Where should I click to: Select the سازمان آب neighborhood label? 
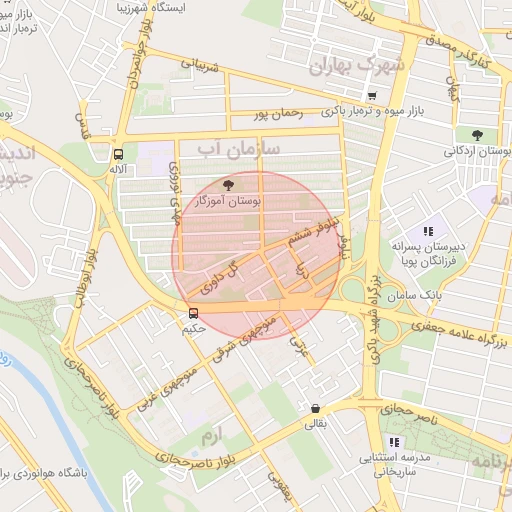click(x=238, y=150)
